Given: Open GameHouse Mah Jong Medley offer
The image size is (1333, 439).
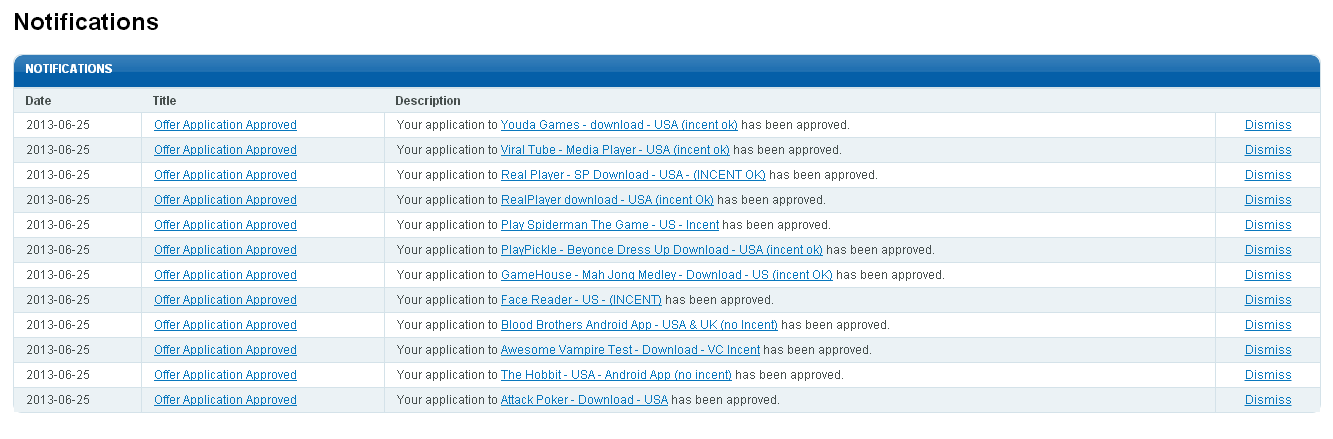Looking at the screenshot, I should click(666, 275).
